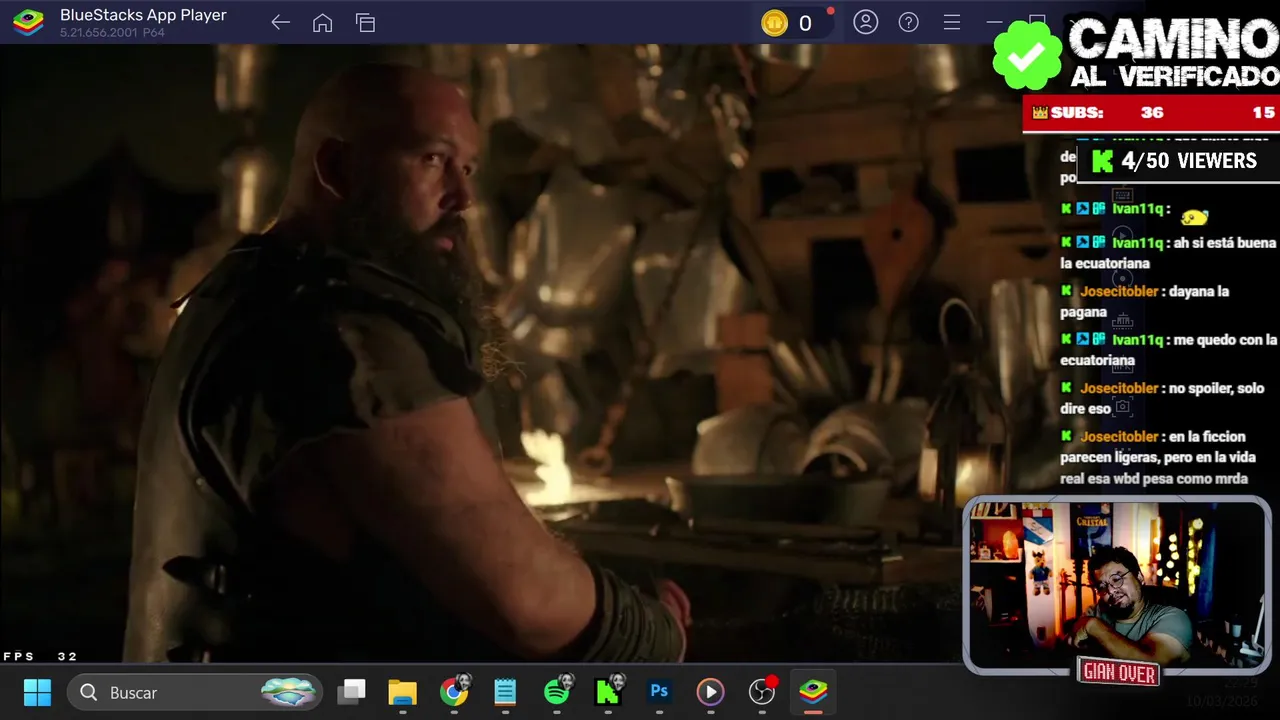Select BlueStacks icon on taskbar

pos(813,691)
